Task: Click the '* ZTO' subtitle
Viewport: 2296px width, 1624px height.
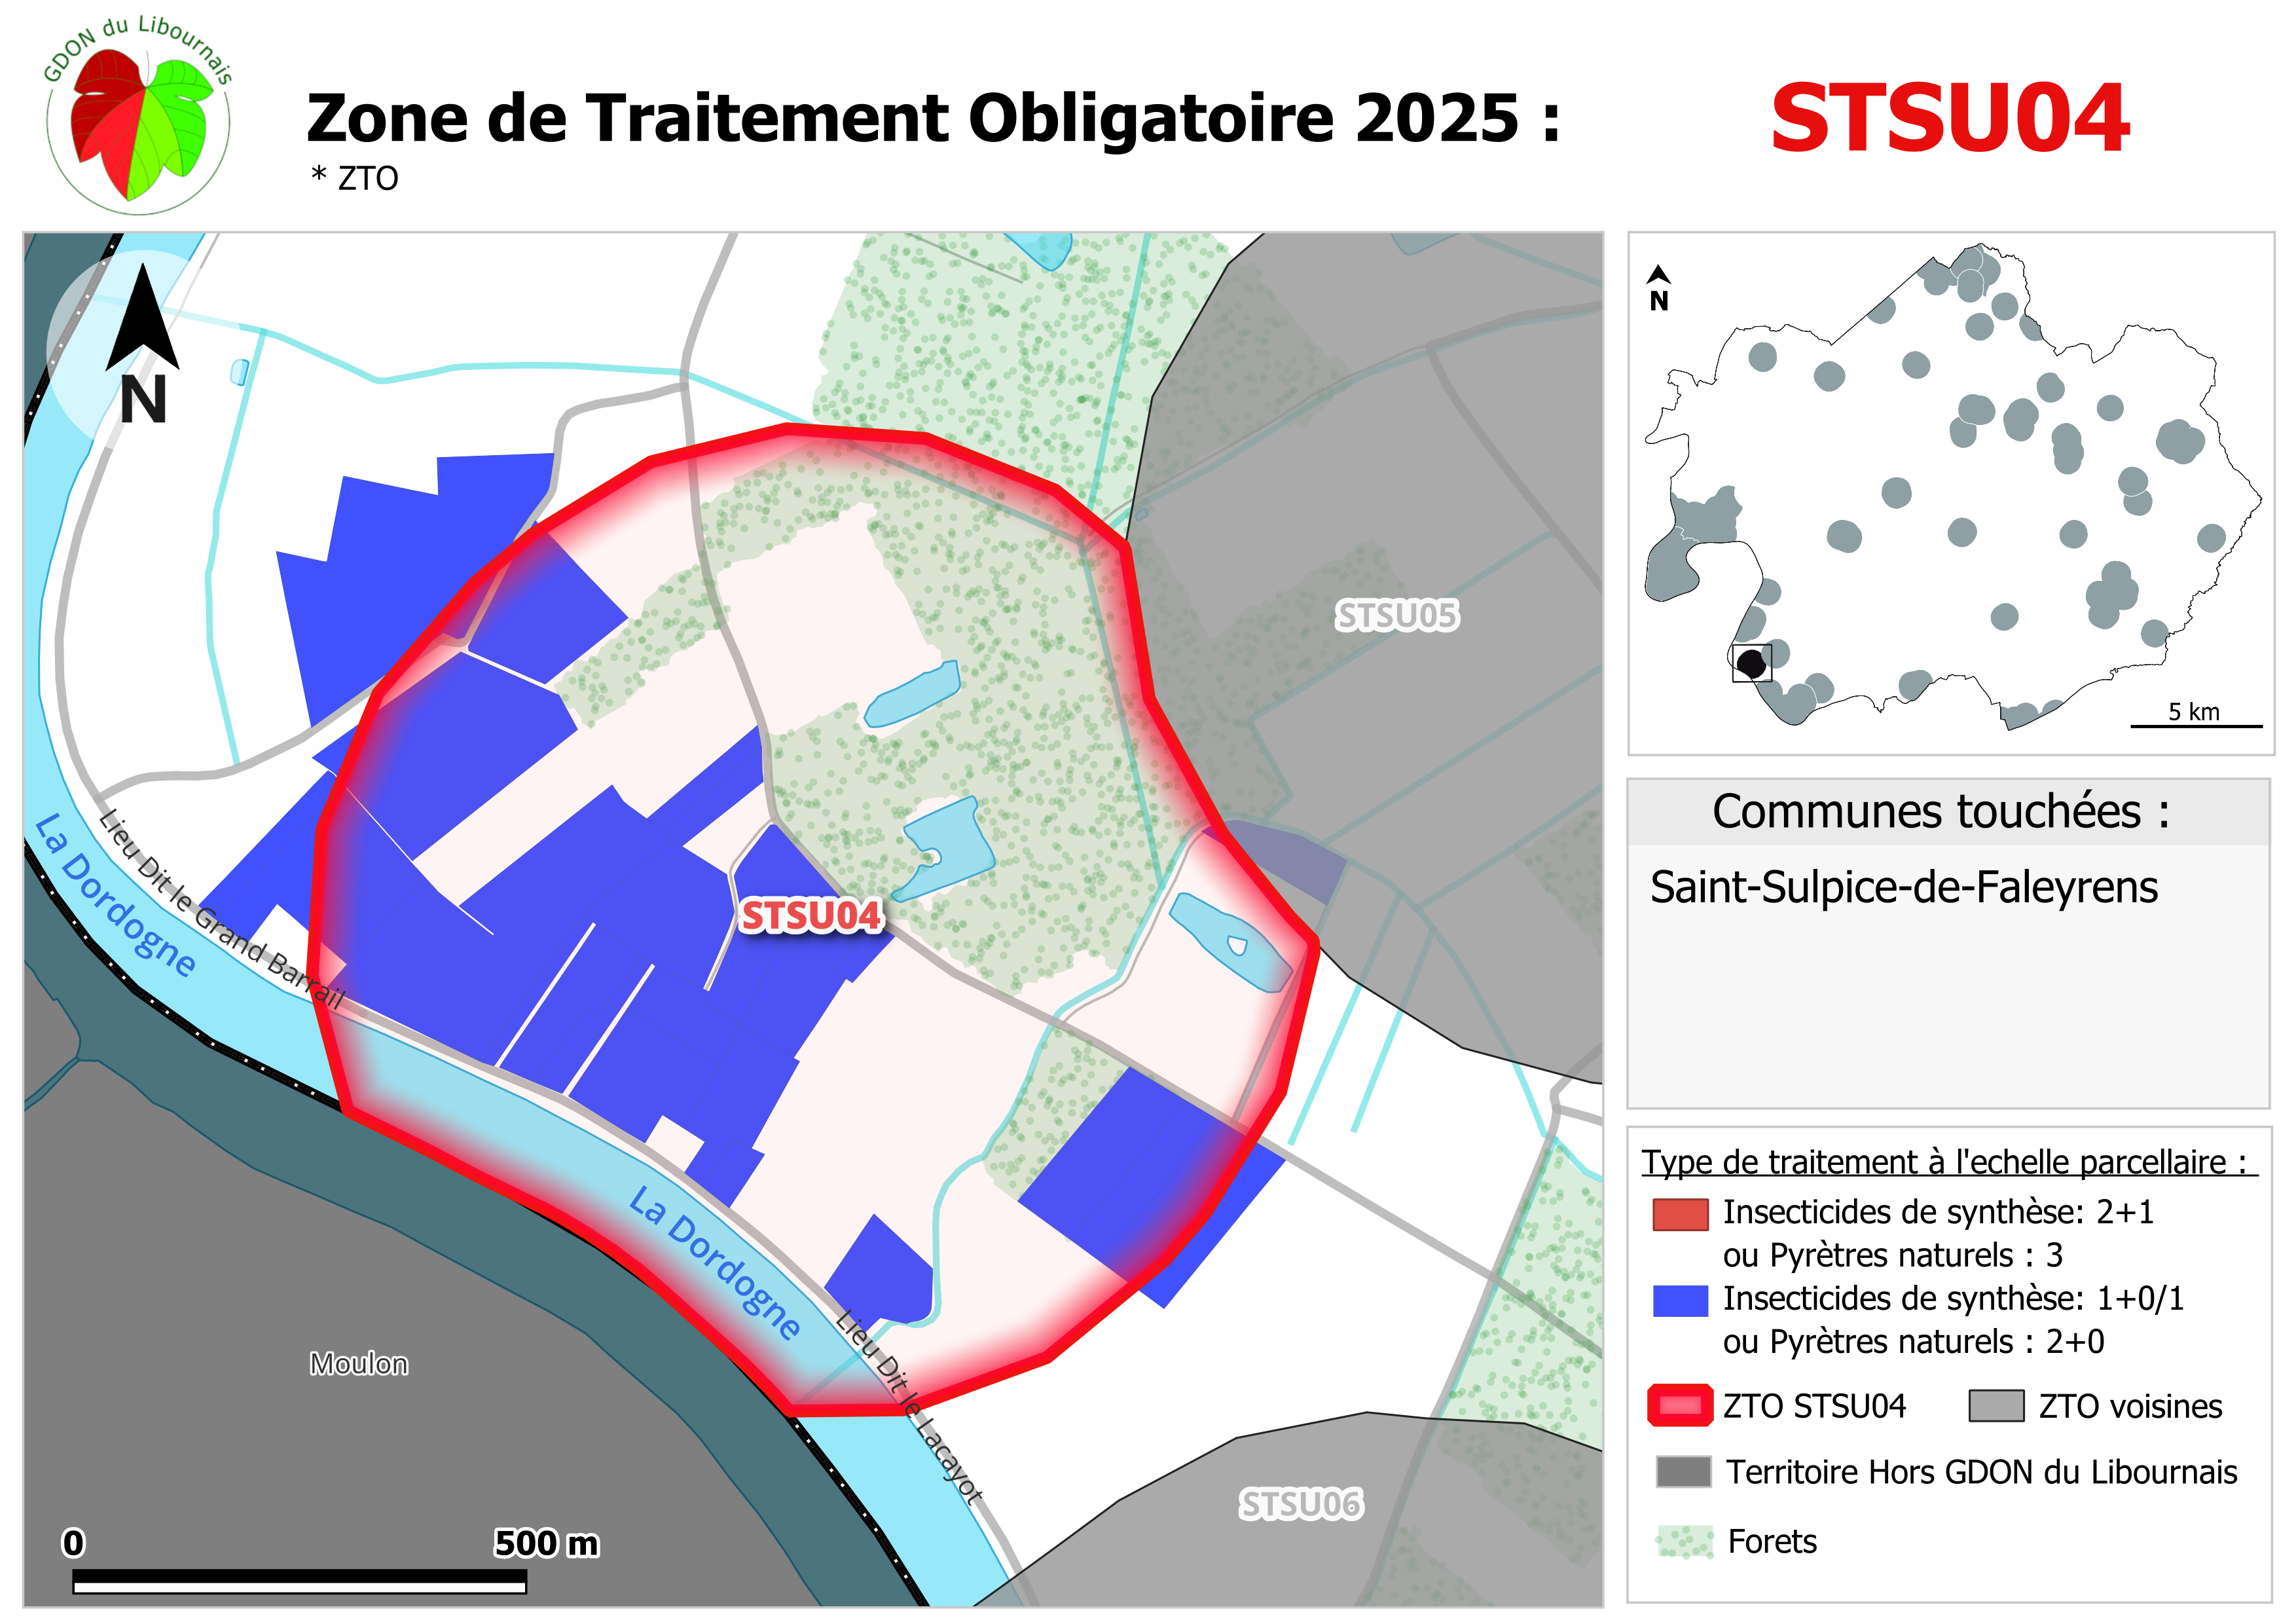Action: [x=355, y=178]
